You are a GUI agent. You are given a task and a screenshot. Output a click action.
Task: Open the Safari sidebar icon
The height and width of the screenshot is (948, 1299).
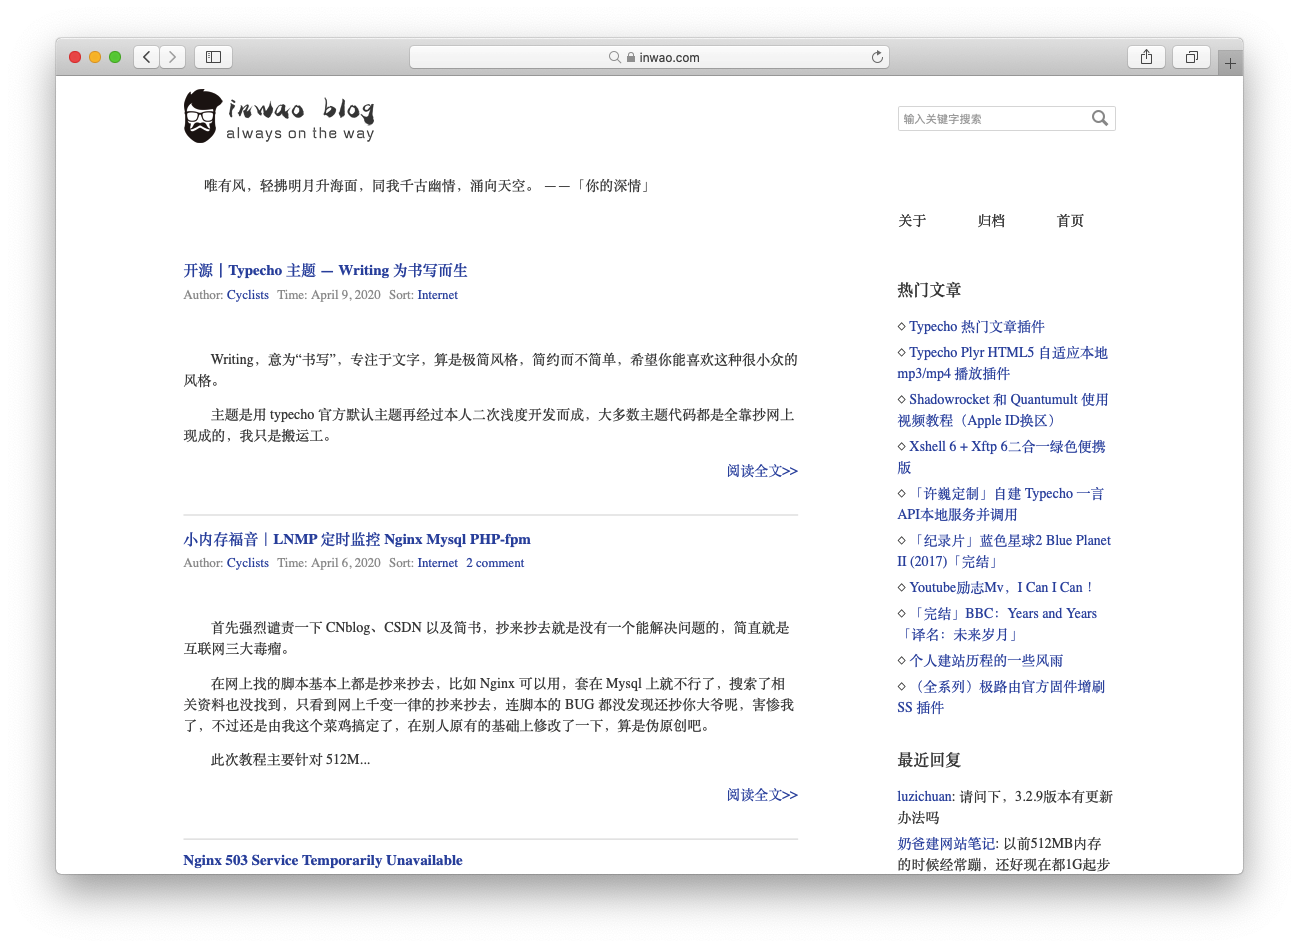coord(213,57)
